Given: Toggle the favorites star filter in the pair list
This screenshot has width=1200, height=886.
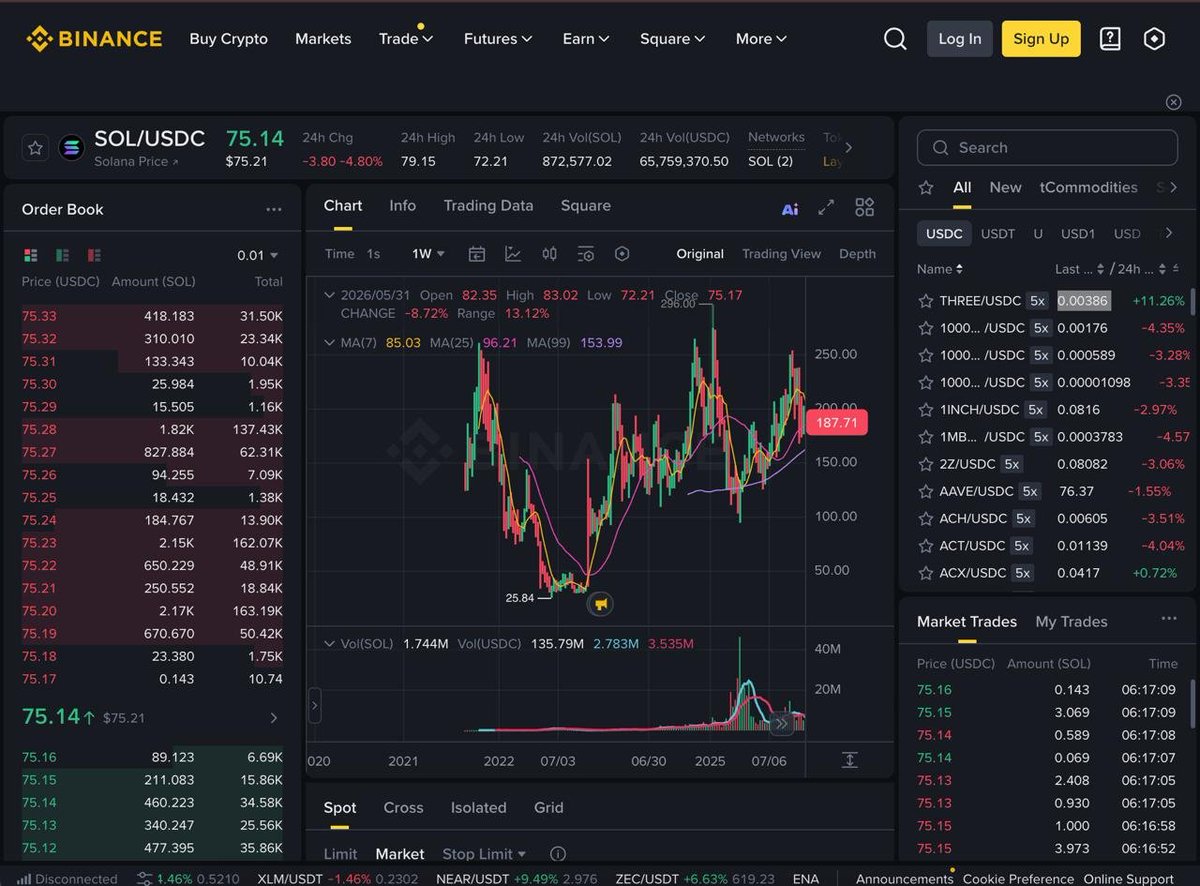Looking at the screenshot, I should [926, 188].
